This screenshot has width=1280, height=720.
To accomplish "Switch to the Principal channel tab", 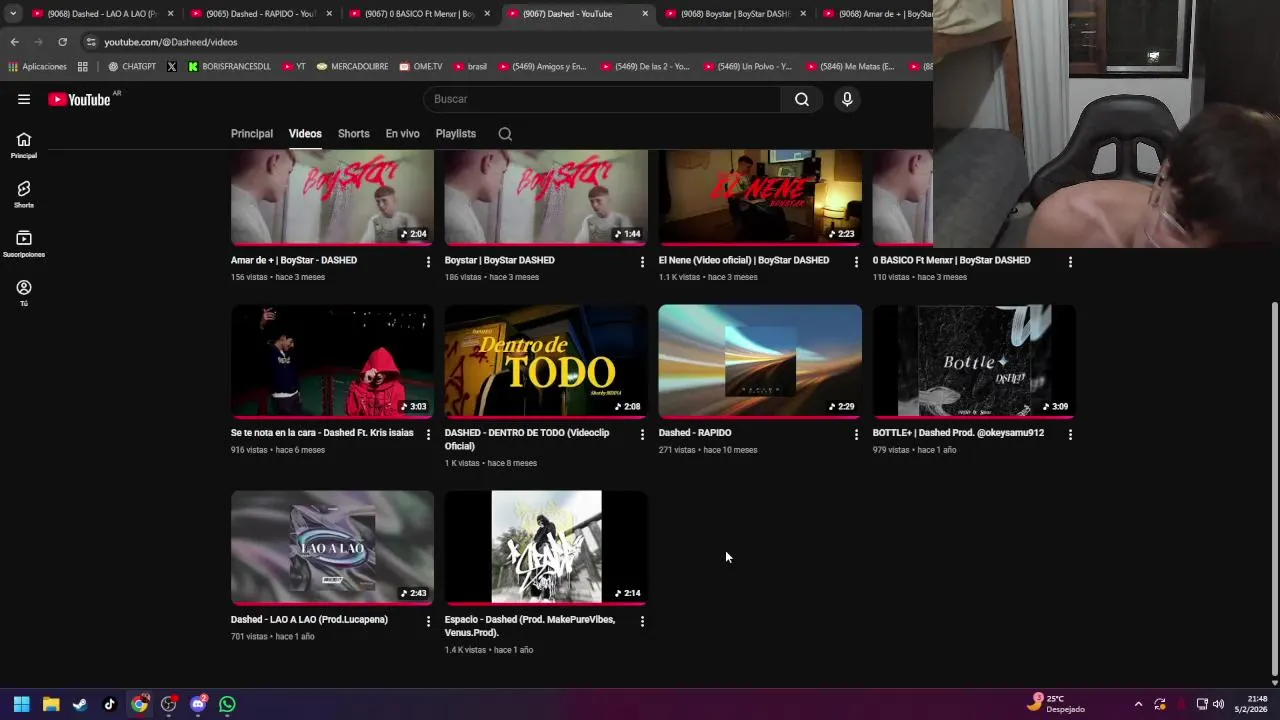I will [x=252, y=134].
